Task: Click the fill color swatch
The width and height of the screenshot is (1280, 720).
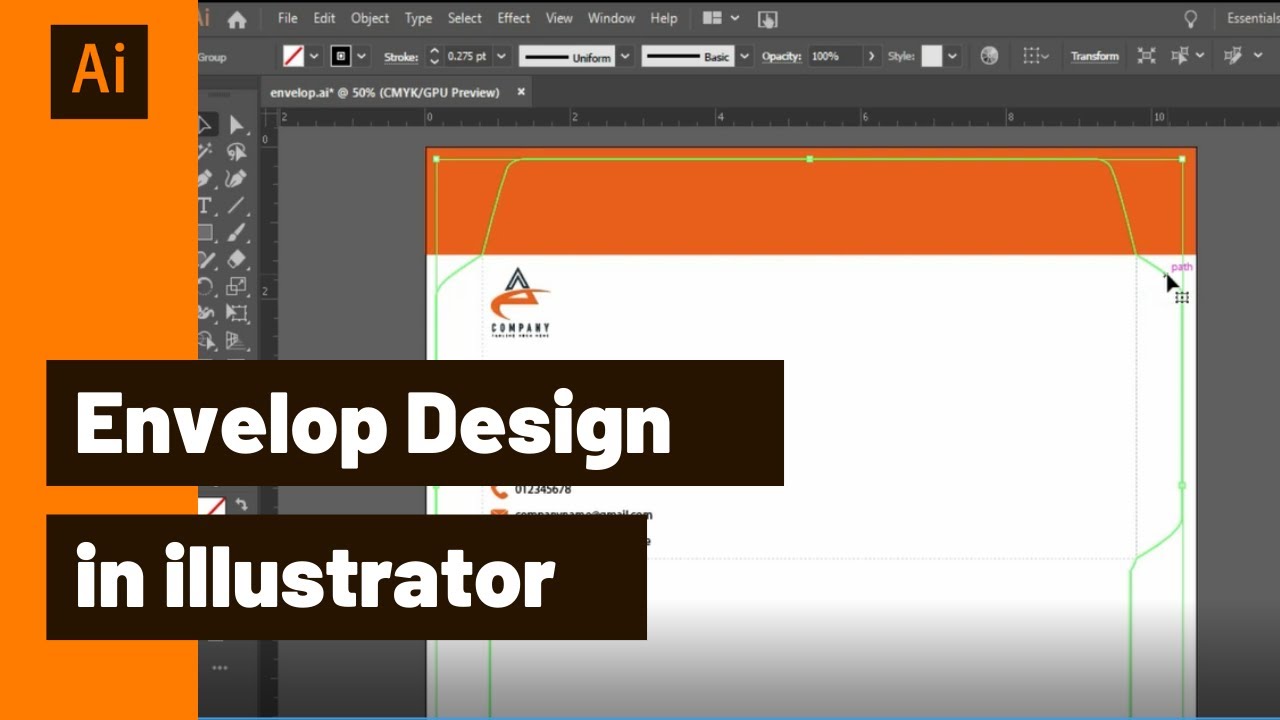Action: click(x=293, y=57)
